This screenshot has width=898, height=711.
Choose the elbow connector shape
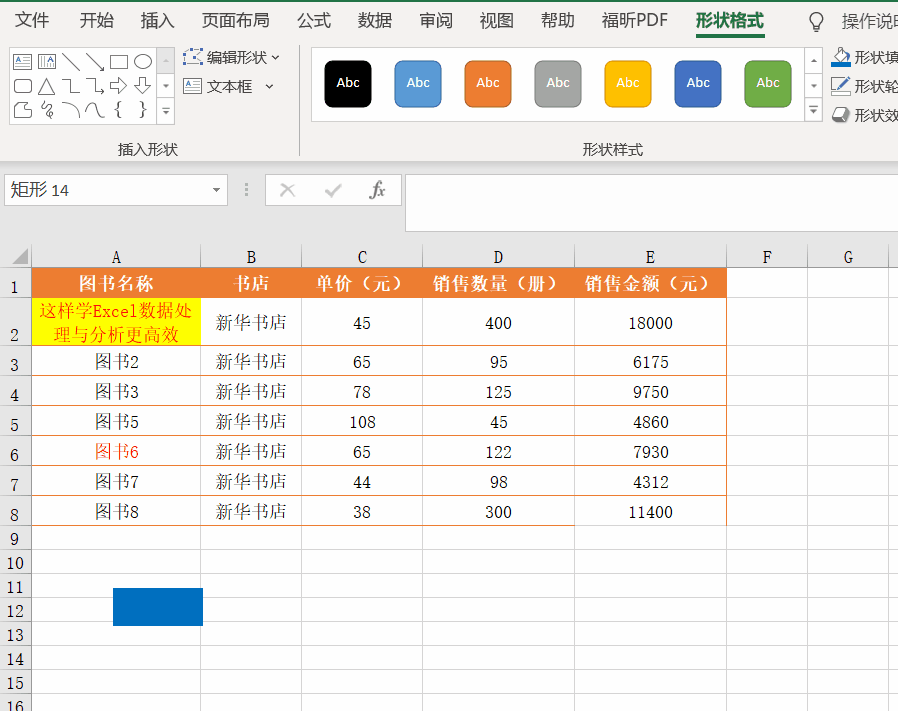pos(70,86)
